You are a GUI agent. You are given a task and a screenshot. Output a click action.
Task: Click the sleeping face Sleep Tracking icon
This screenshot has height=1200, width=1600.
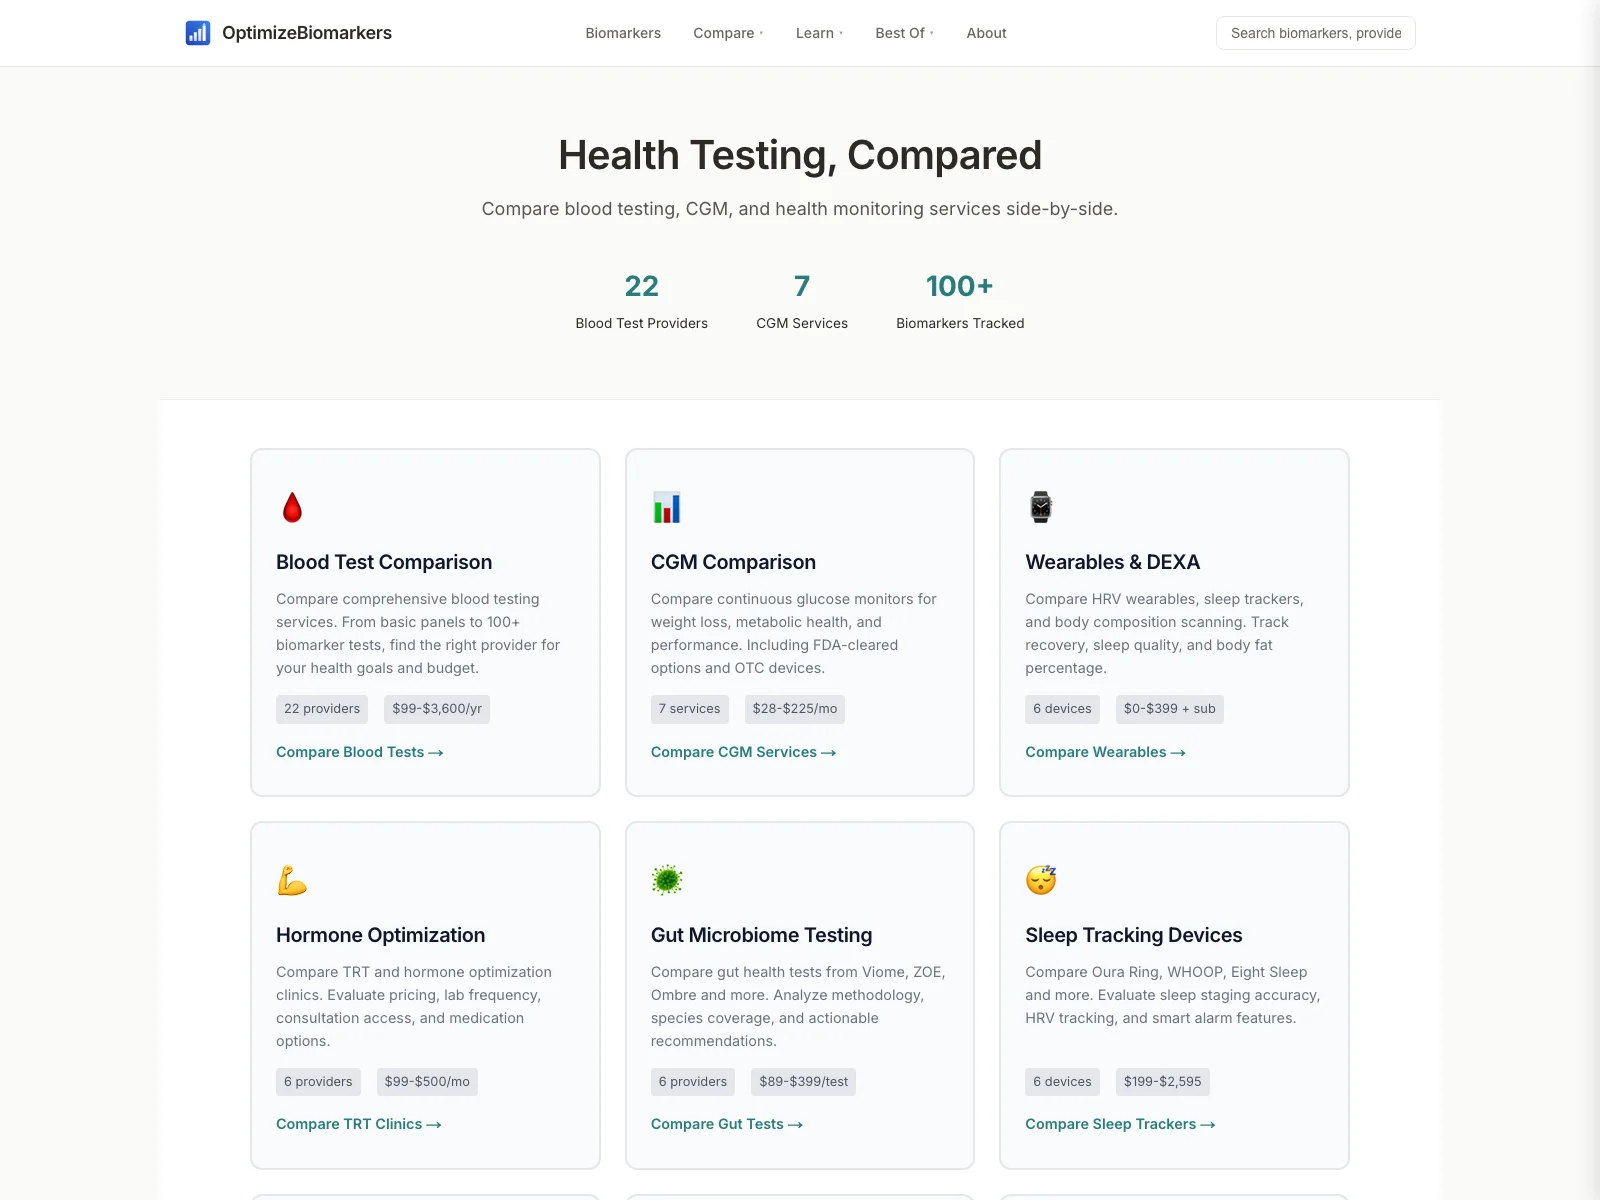(1041, 880)
